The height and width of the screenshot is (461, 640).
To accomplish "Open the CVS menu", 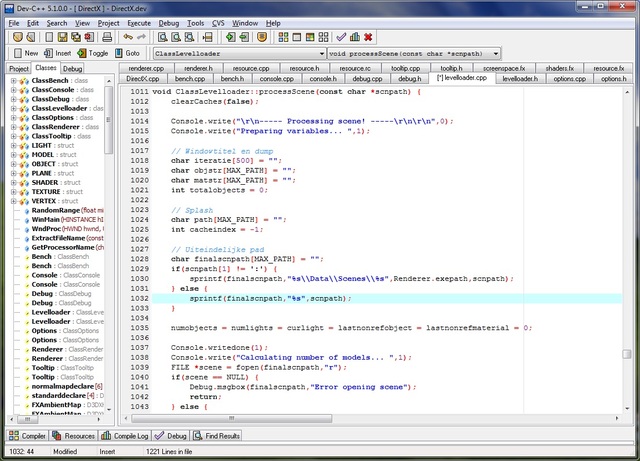I will pyautogui.click(x=218, y=23).
